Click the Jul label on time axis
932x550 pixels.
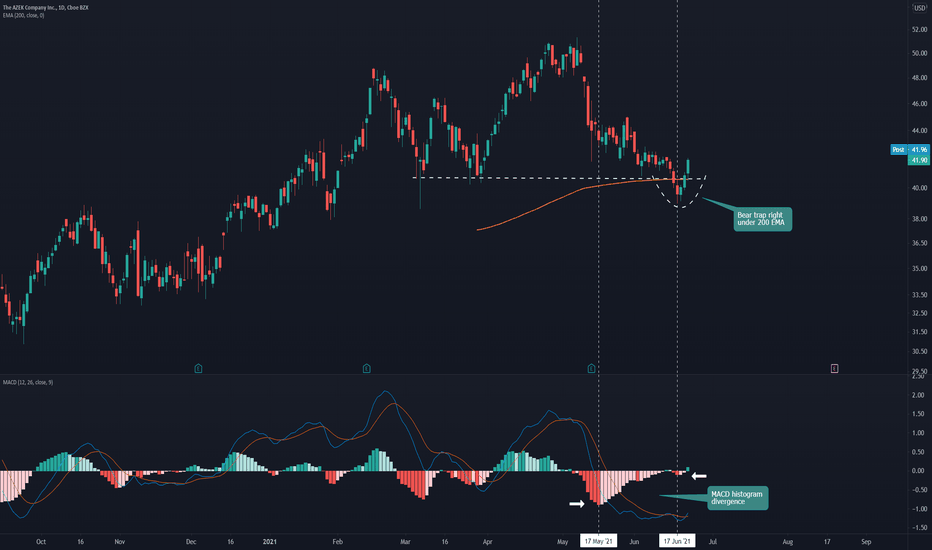(713, 542)
